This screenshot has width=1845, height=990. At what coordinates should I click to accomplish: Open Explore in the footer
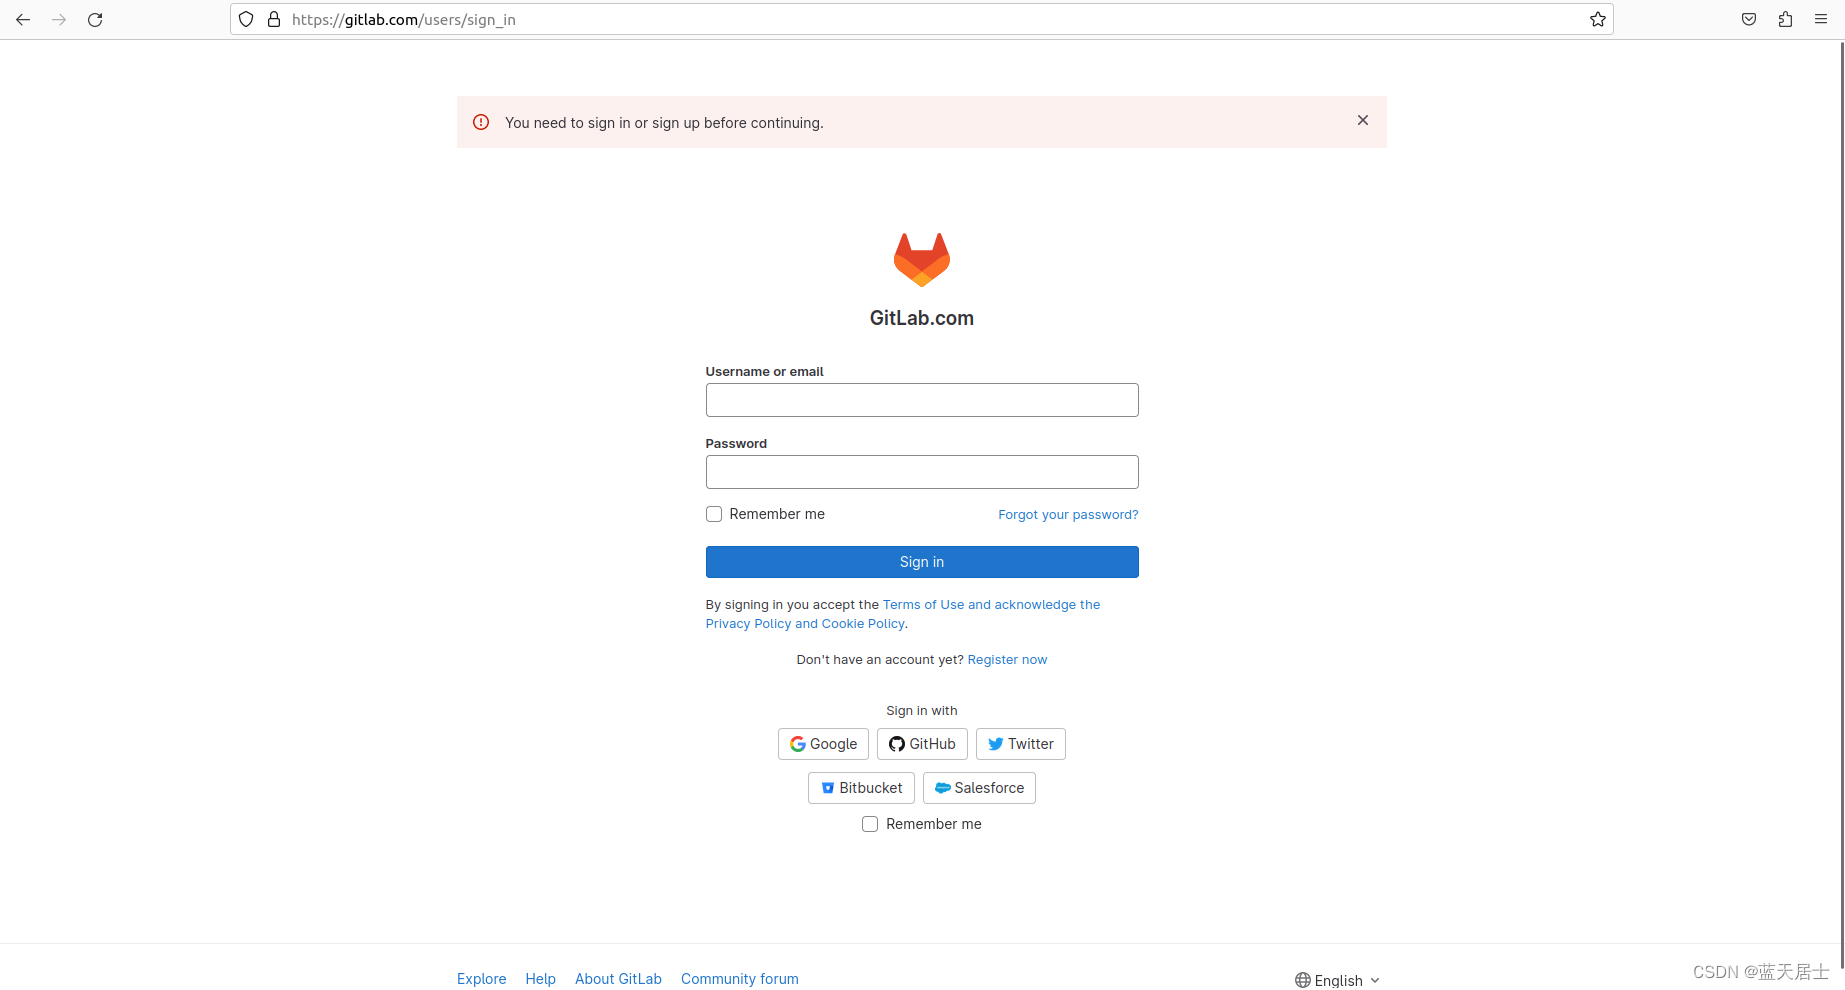point(482,979)
